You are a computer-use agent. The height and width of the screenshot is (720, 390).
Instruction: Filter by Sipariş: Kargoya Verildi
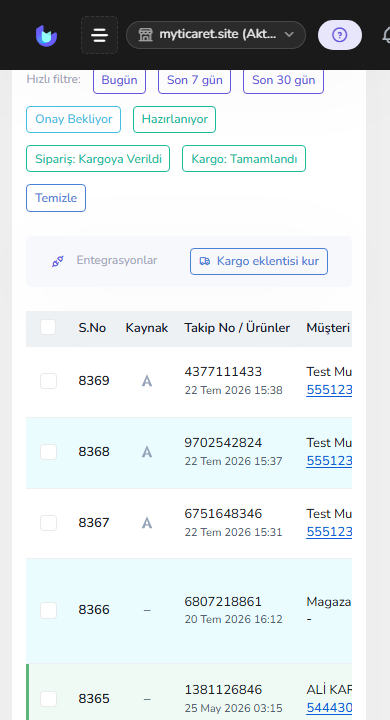(98, 159)
